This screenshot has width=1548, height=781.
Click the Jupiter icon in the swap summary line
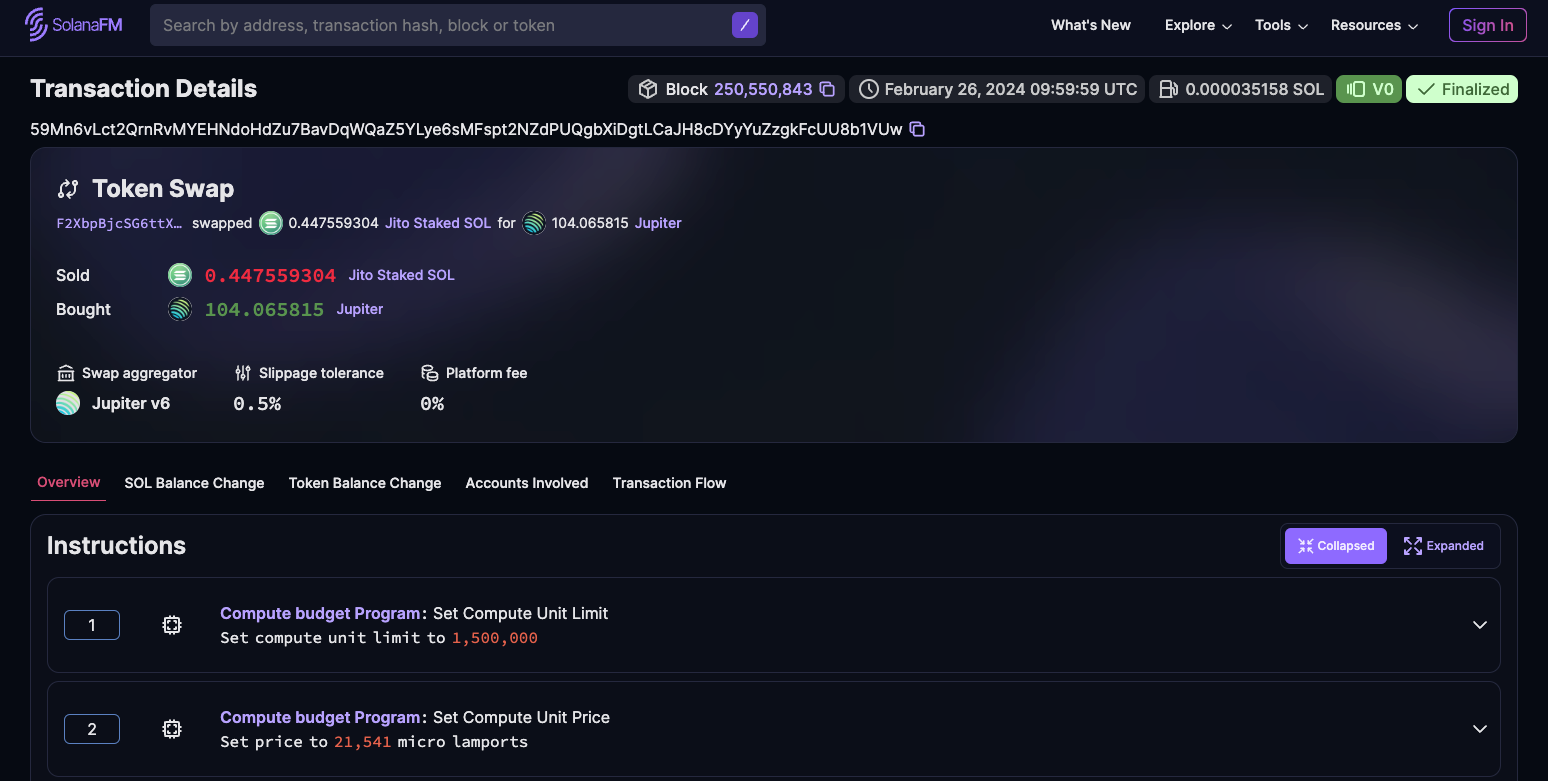[x=534, y=223]
